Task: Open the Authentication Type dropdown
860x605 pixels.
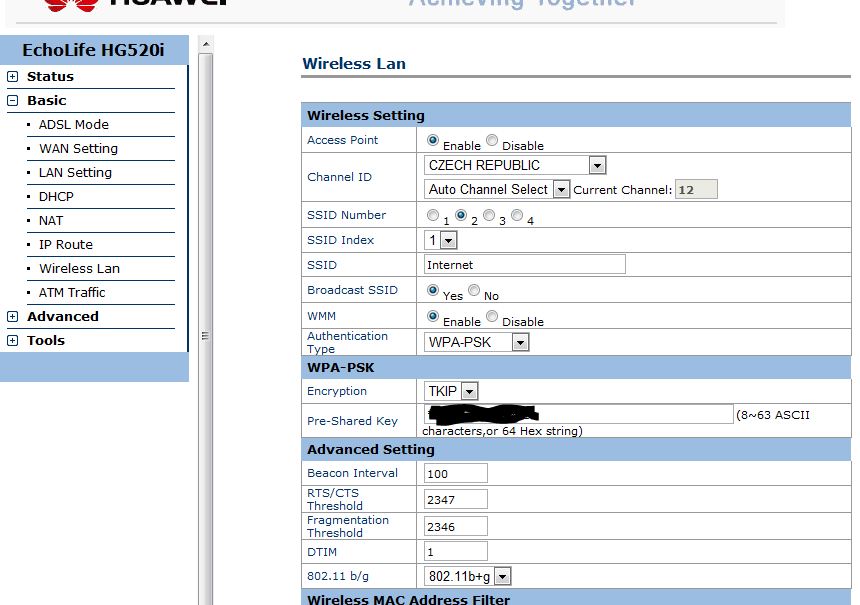Action: [x=477, y=342]
